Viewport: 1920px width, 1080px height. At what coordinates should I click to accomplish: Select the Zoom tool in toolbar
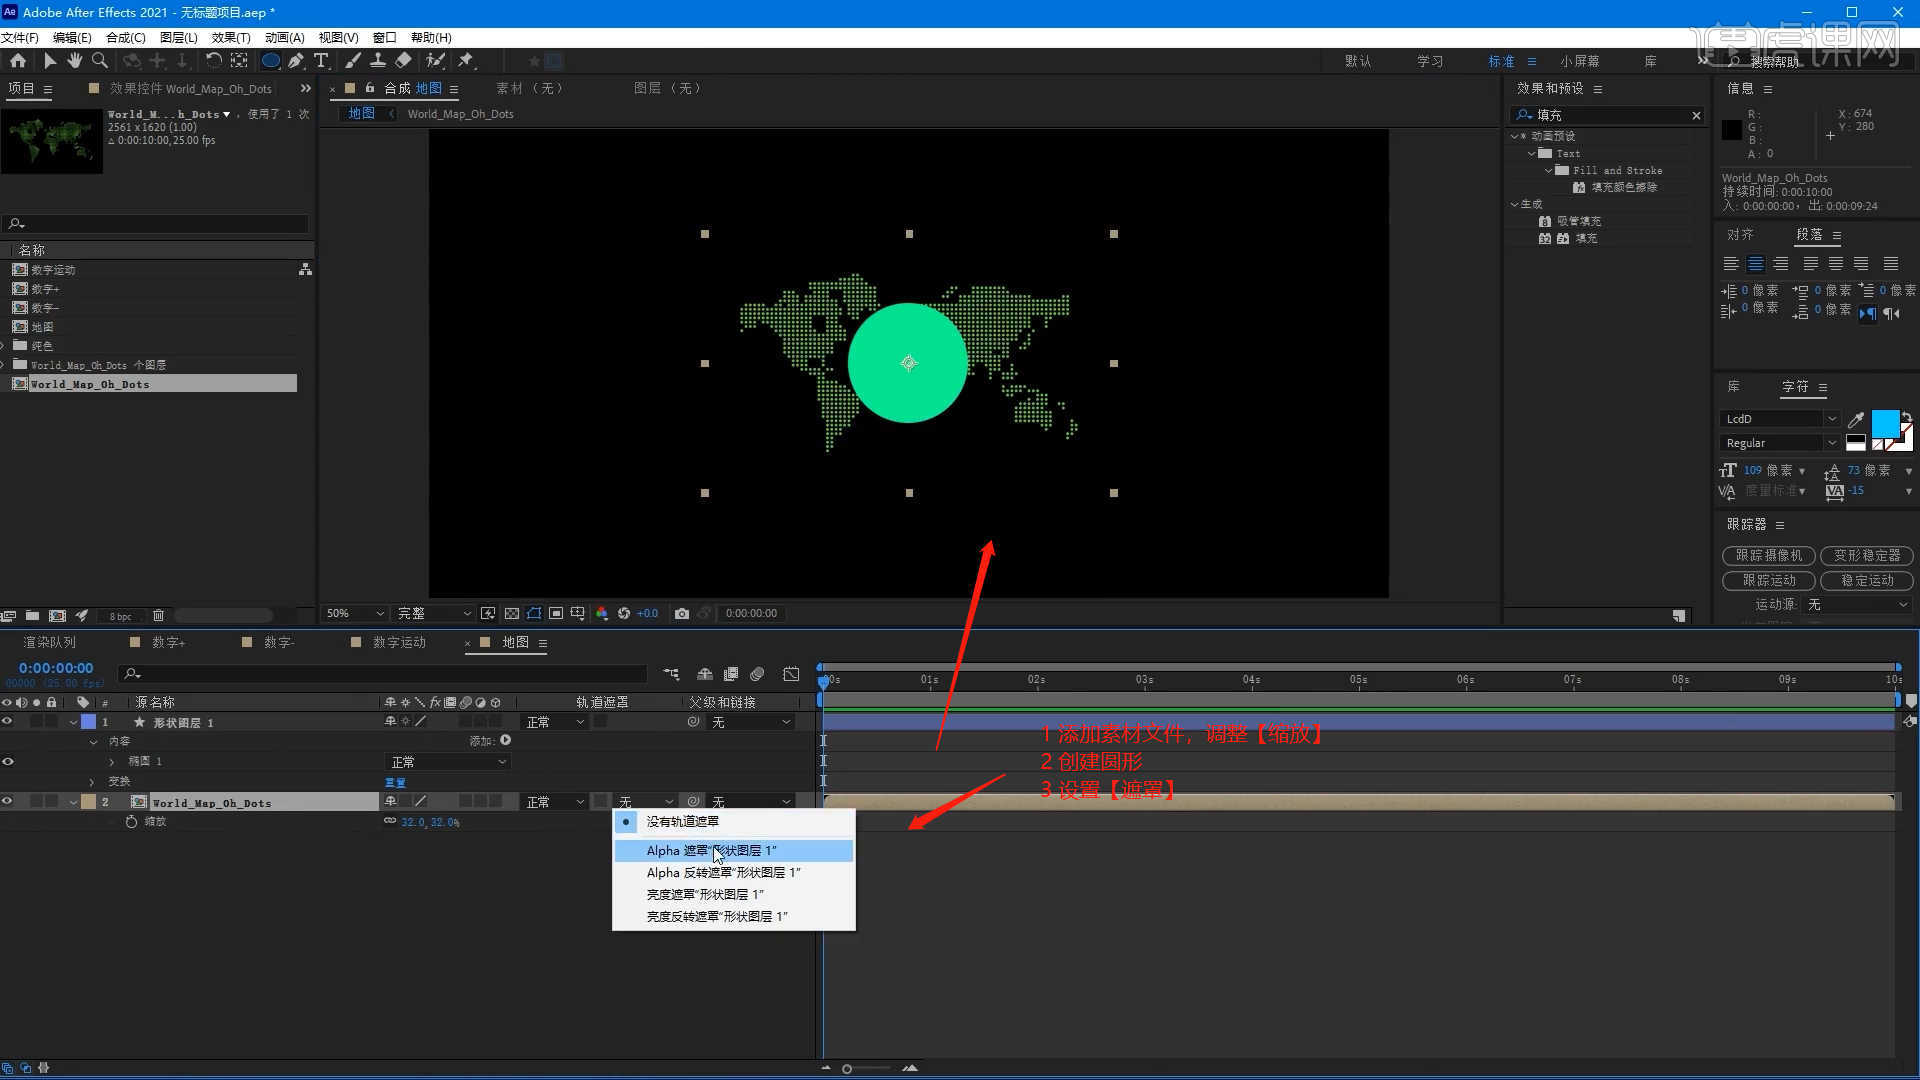(x=99, y=61)
